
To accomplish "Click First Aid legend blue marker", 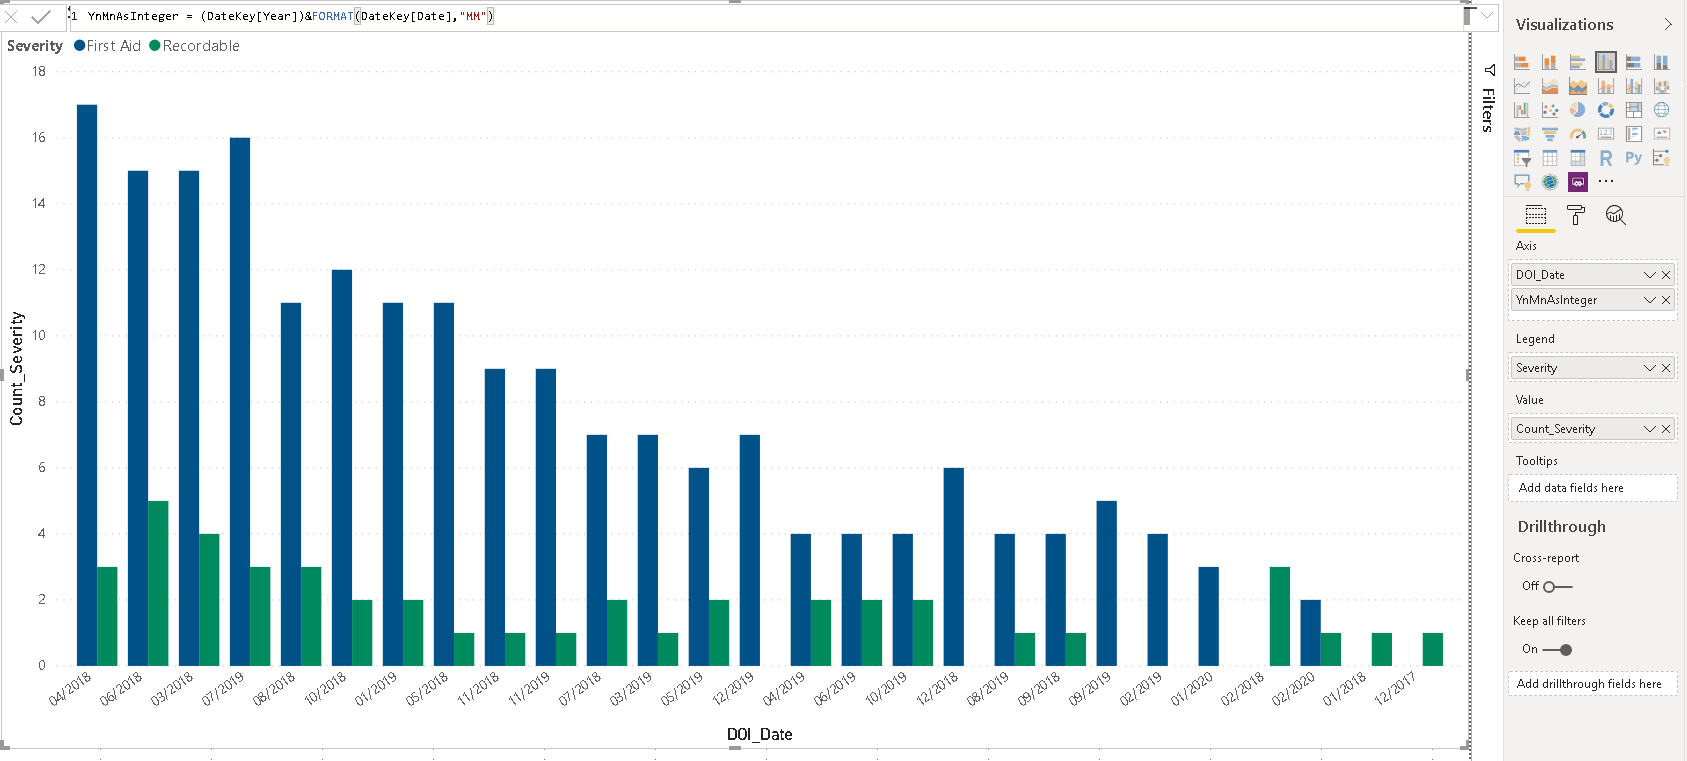I will pyautogui.click(x=80, y=46).
